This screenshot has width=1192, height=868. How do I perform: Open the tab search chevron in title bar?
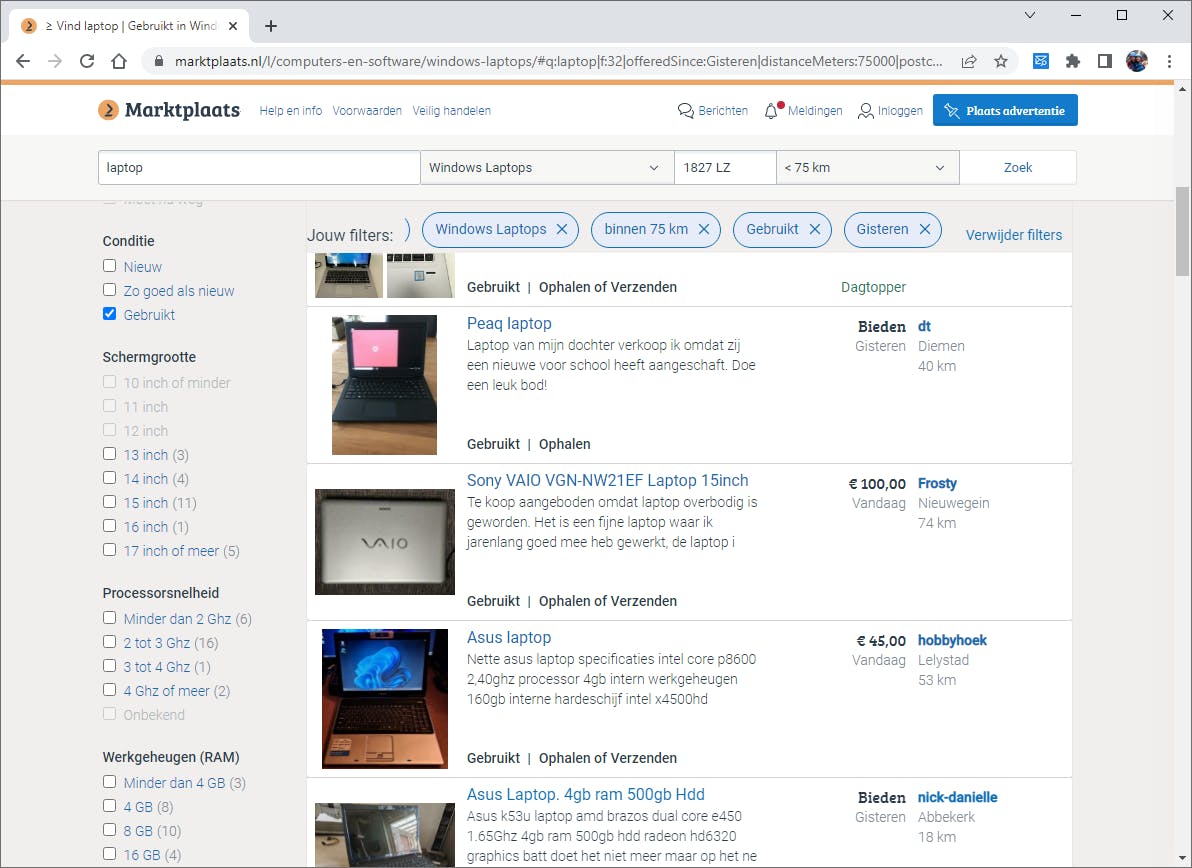1030,15
